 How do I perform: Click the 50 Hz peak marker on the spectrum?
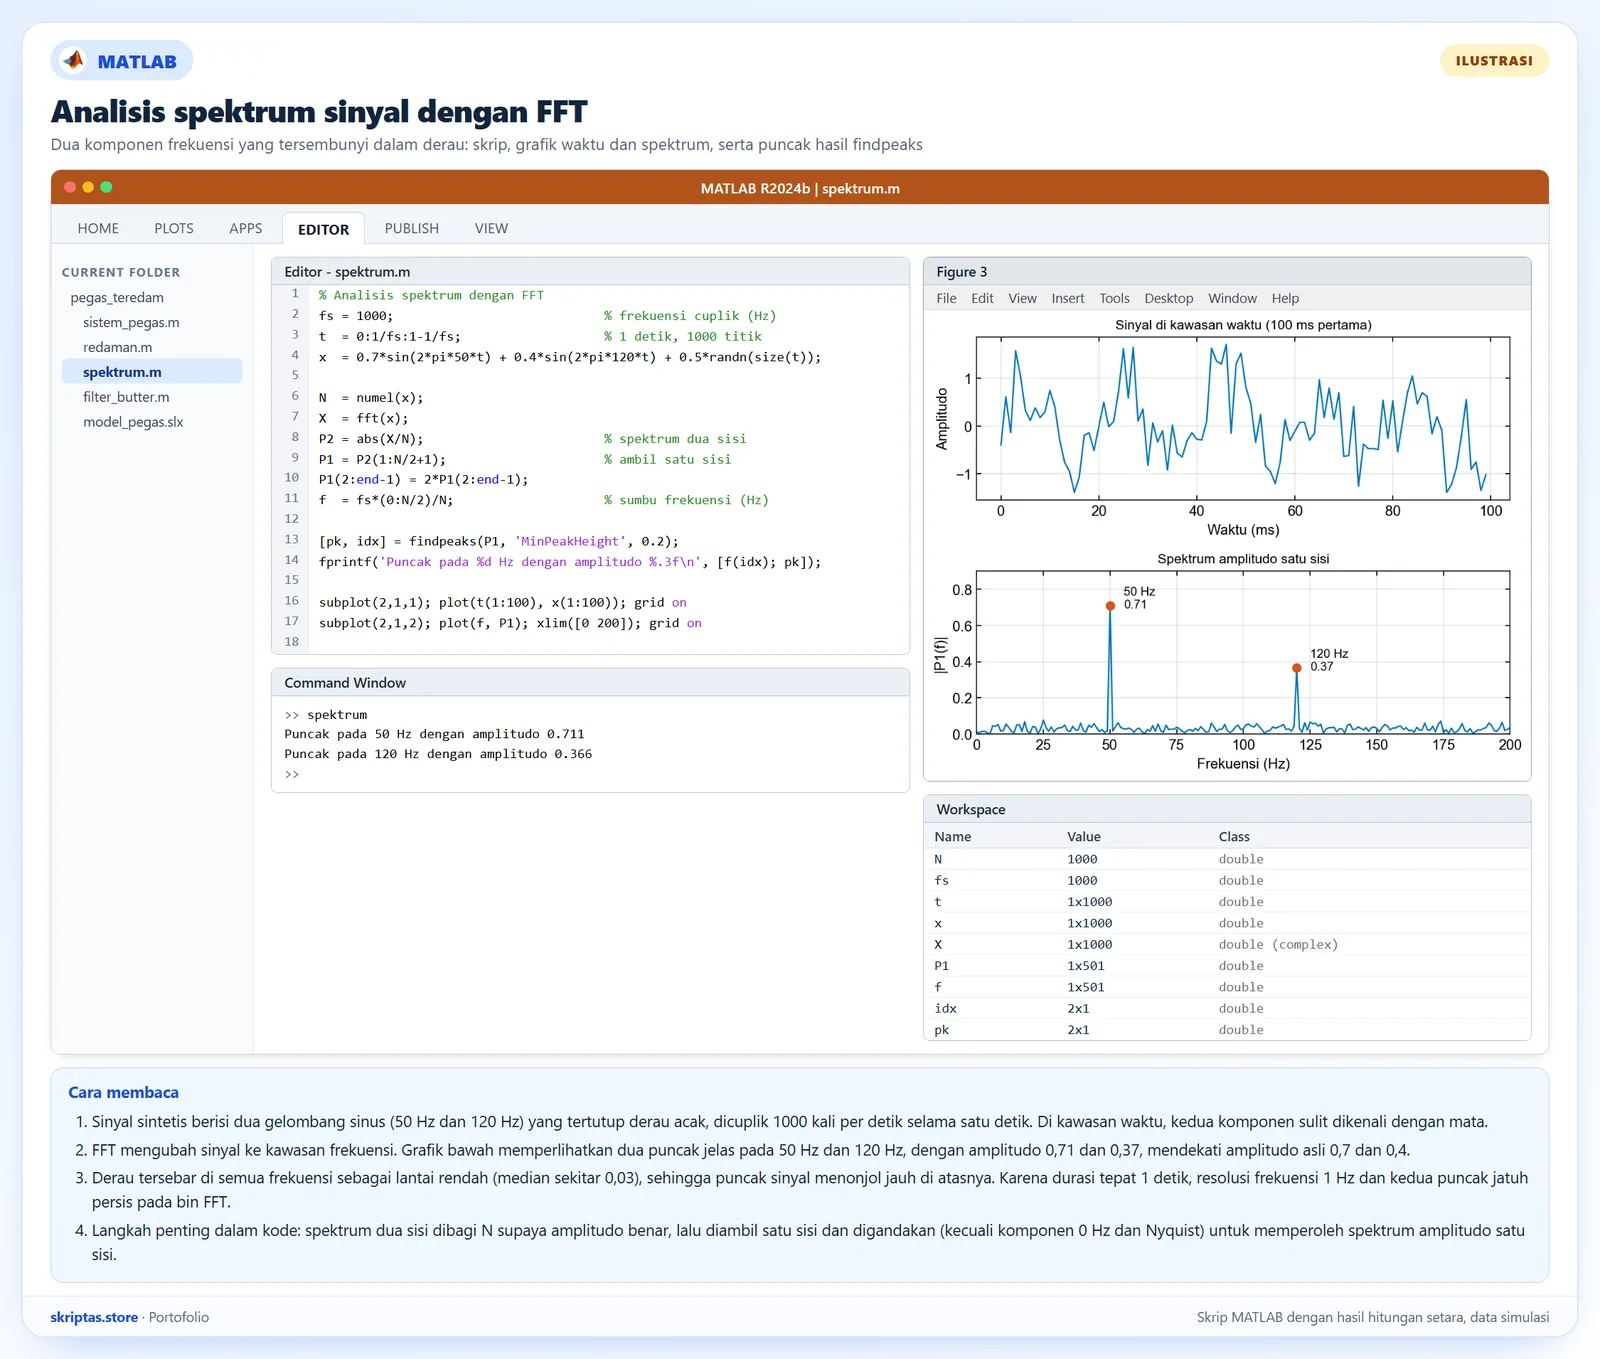point(1110,606)
